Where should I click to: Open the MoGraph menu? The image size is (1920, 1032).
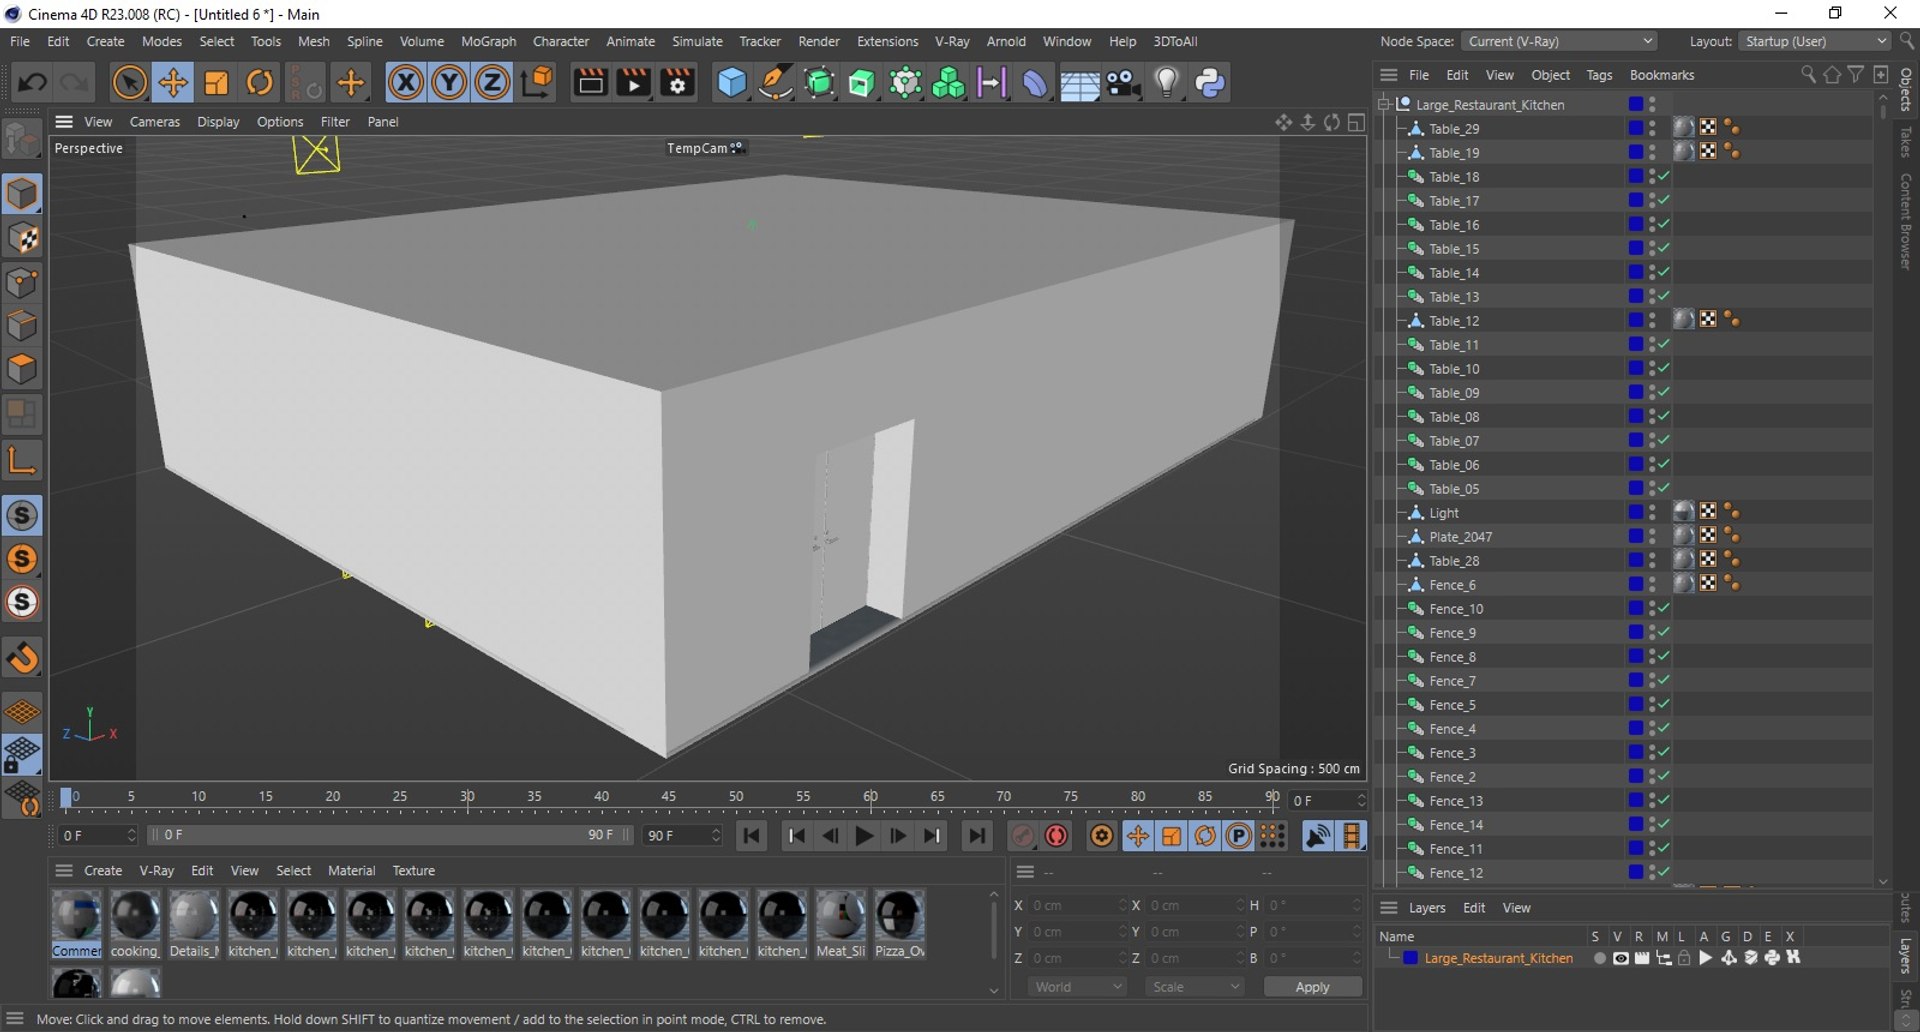tap(488, 41)
